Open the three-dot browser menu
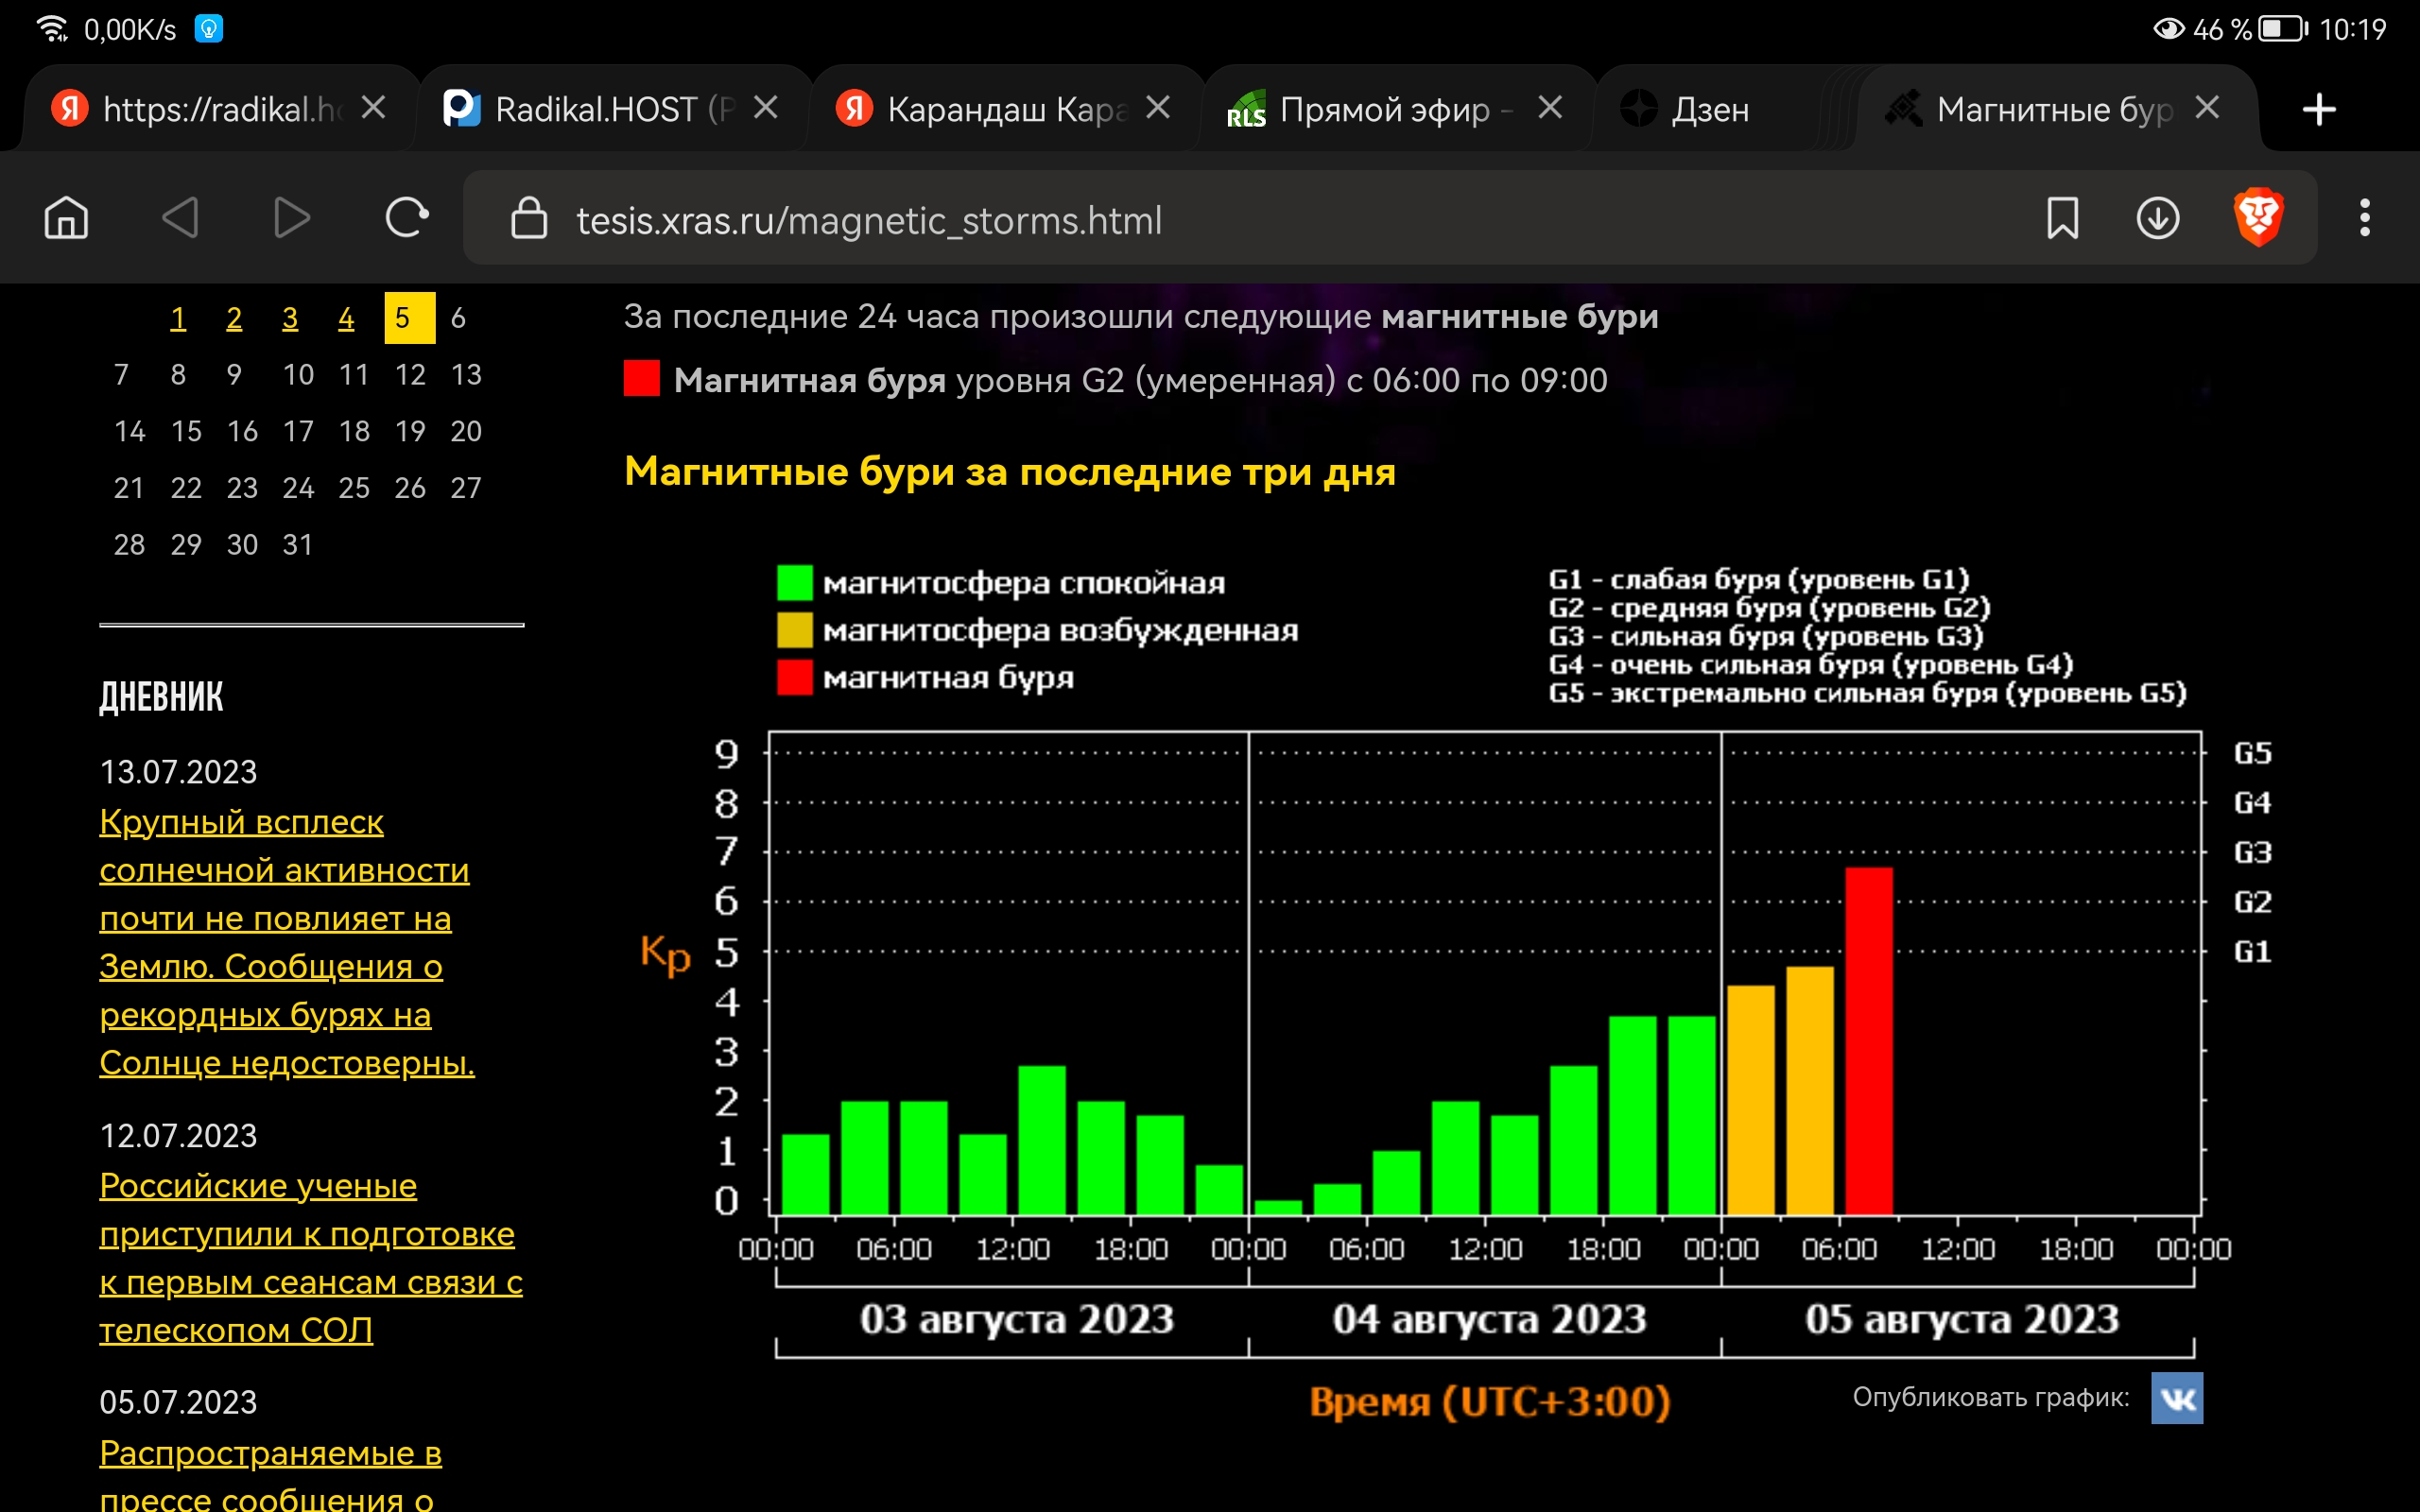The width and height of the screenshot is (2420, 1512). pyautogui.click(x=2364, y=217)
